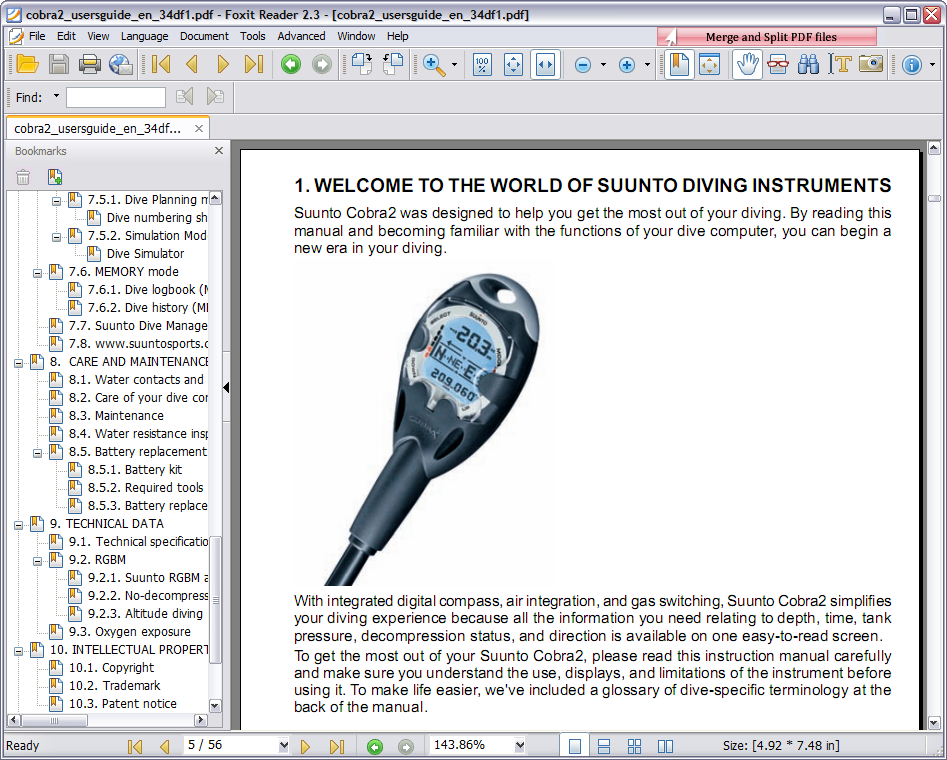947x760 pixels.
Task: Collapse the 8.5. Battery replacement tree node
Action: [38, 452]
